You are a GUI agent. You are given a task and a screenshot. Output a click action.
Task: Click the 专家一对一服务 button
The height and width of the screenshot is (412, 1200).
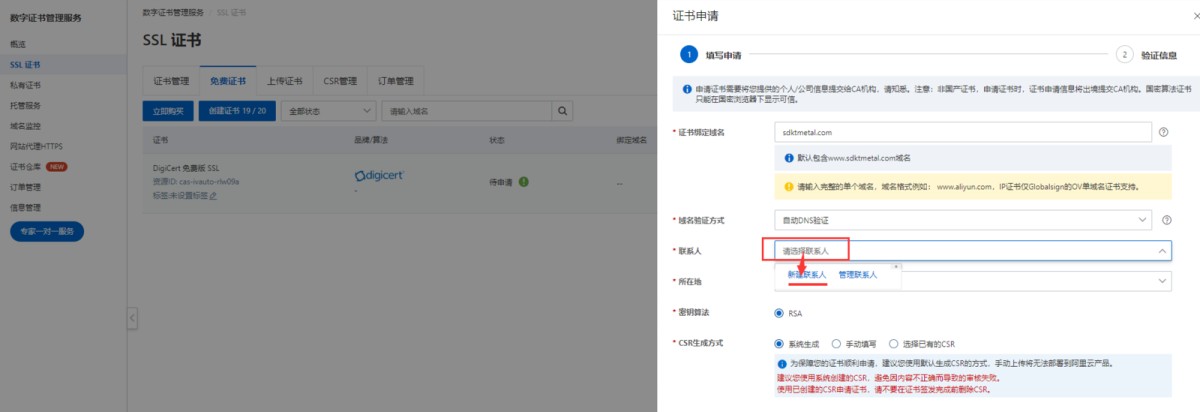(x=47, y=231)
